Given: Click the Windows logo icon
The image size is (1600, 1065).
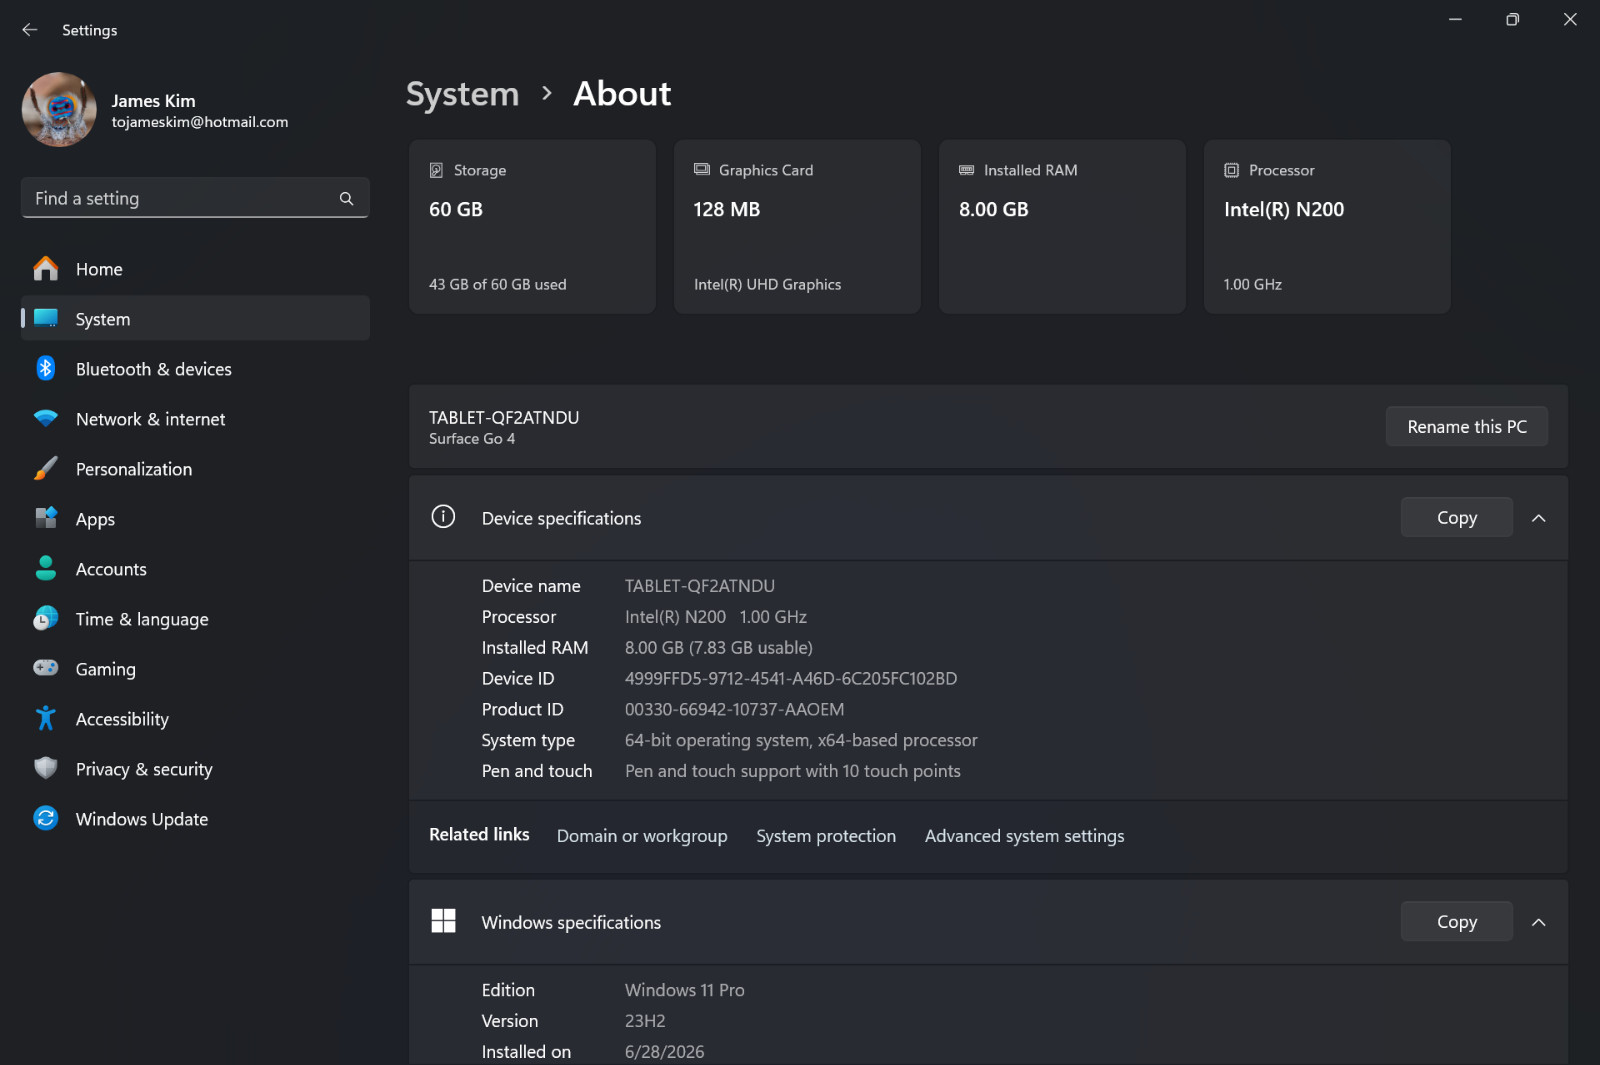Looking at the screenshot, I should [x=443, y=921].
